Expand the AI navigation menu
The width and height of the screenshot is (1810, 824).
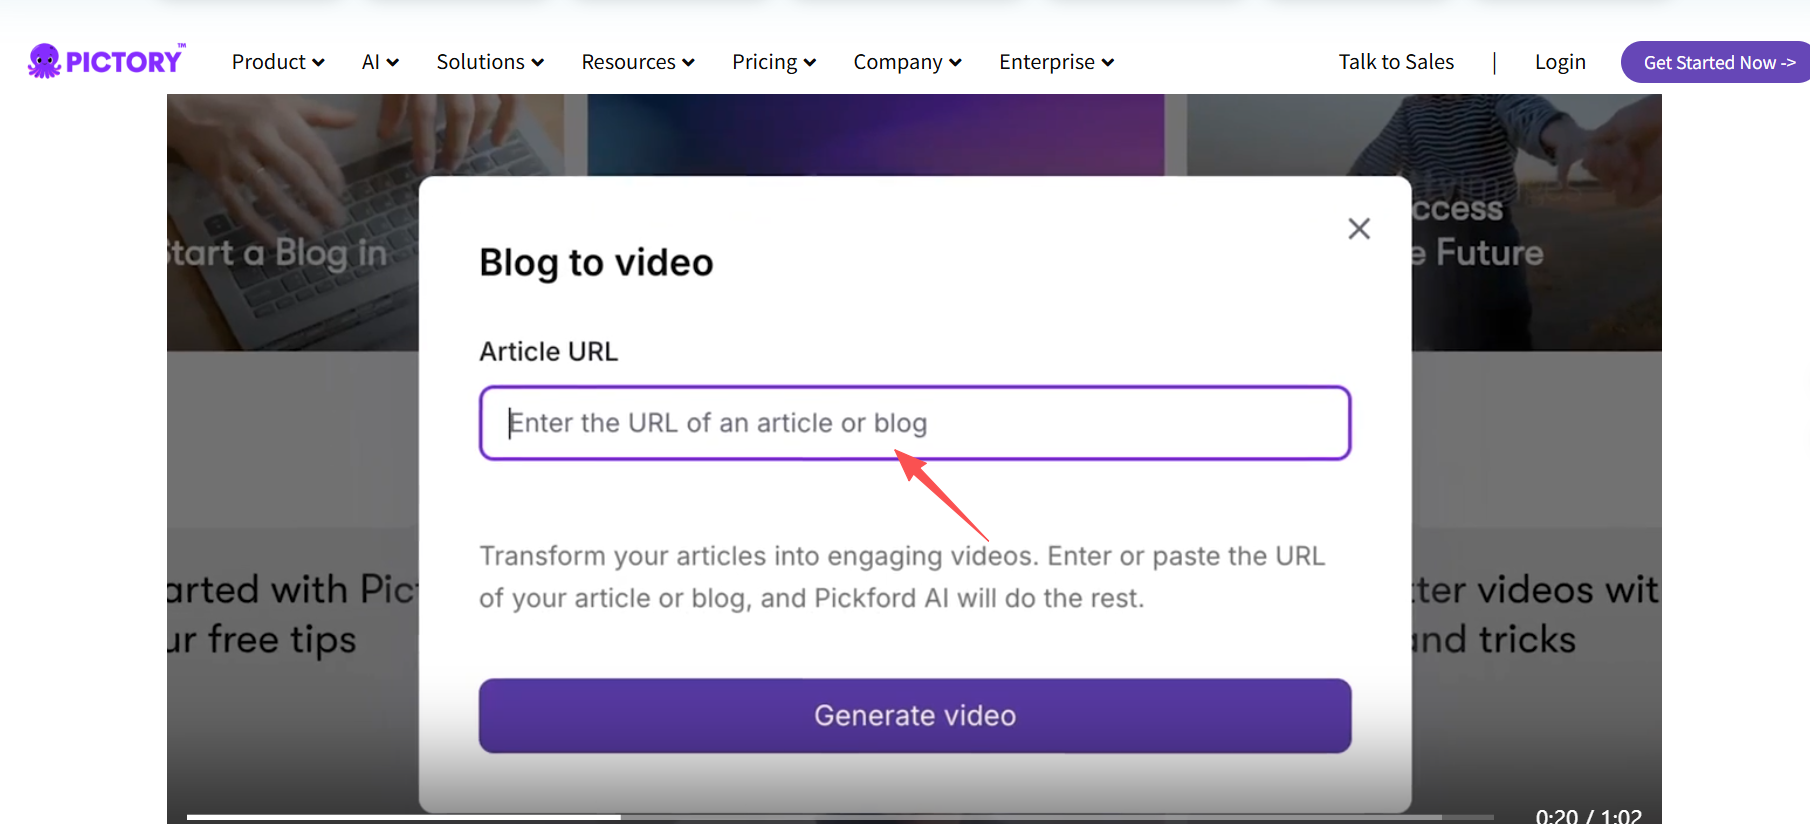pyautogui.click(x=380, y=62)
